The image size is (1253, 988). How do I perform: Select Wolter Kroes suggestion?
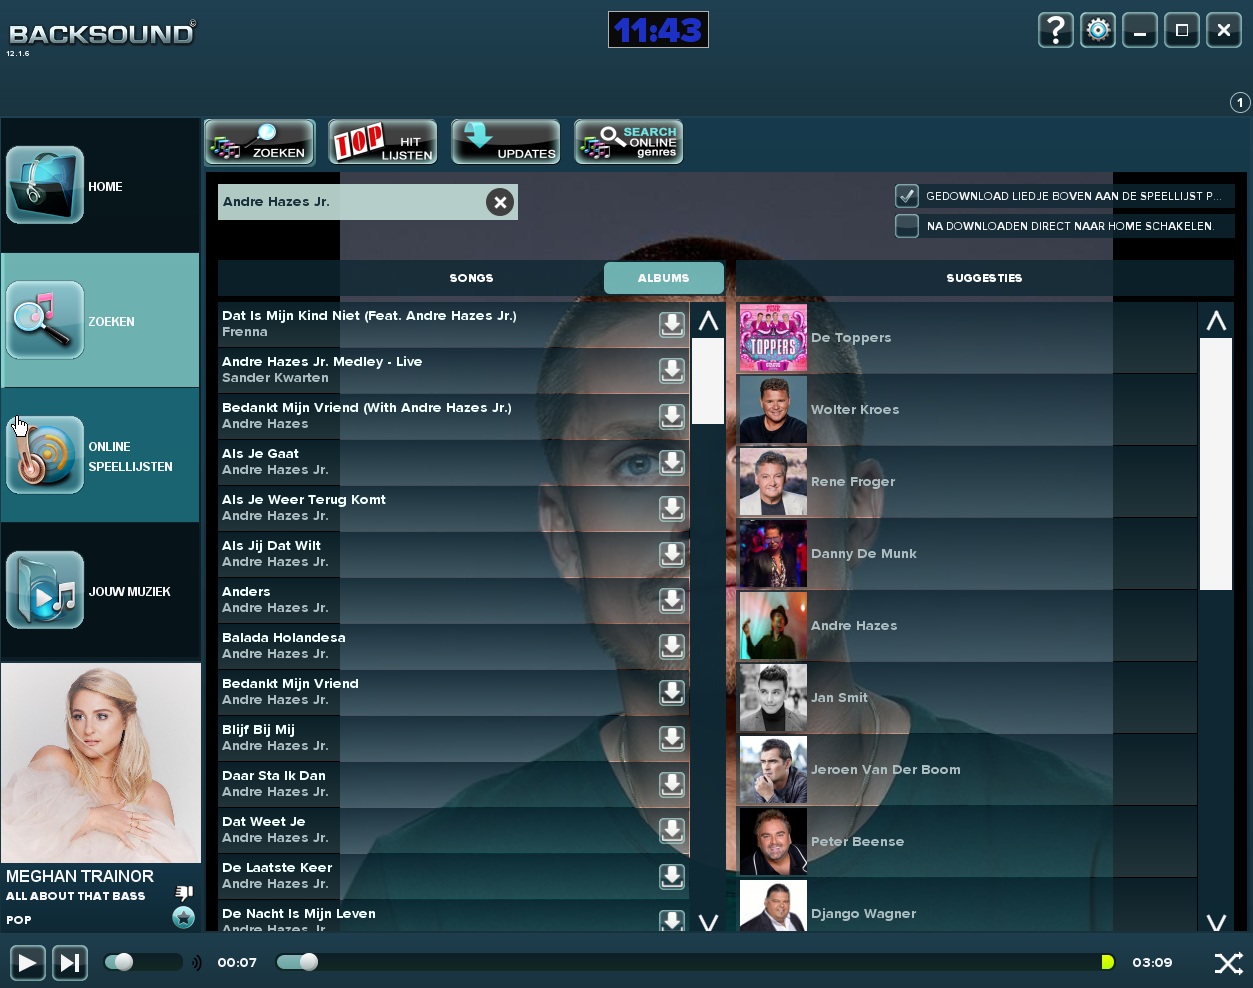pos(967,410)
